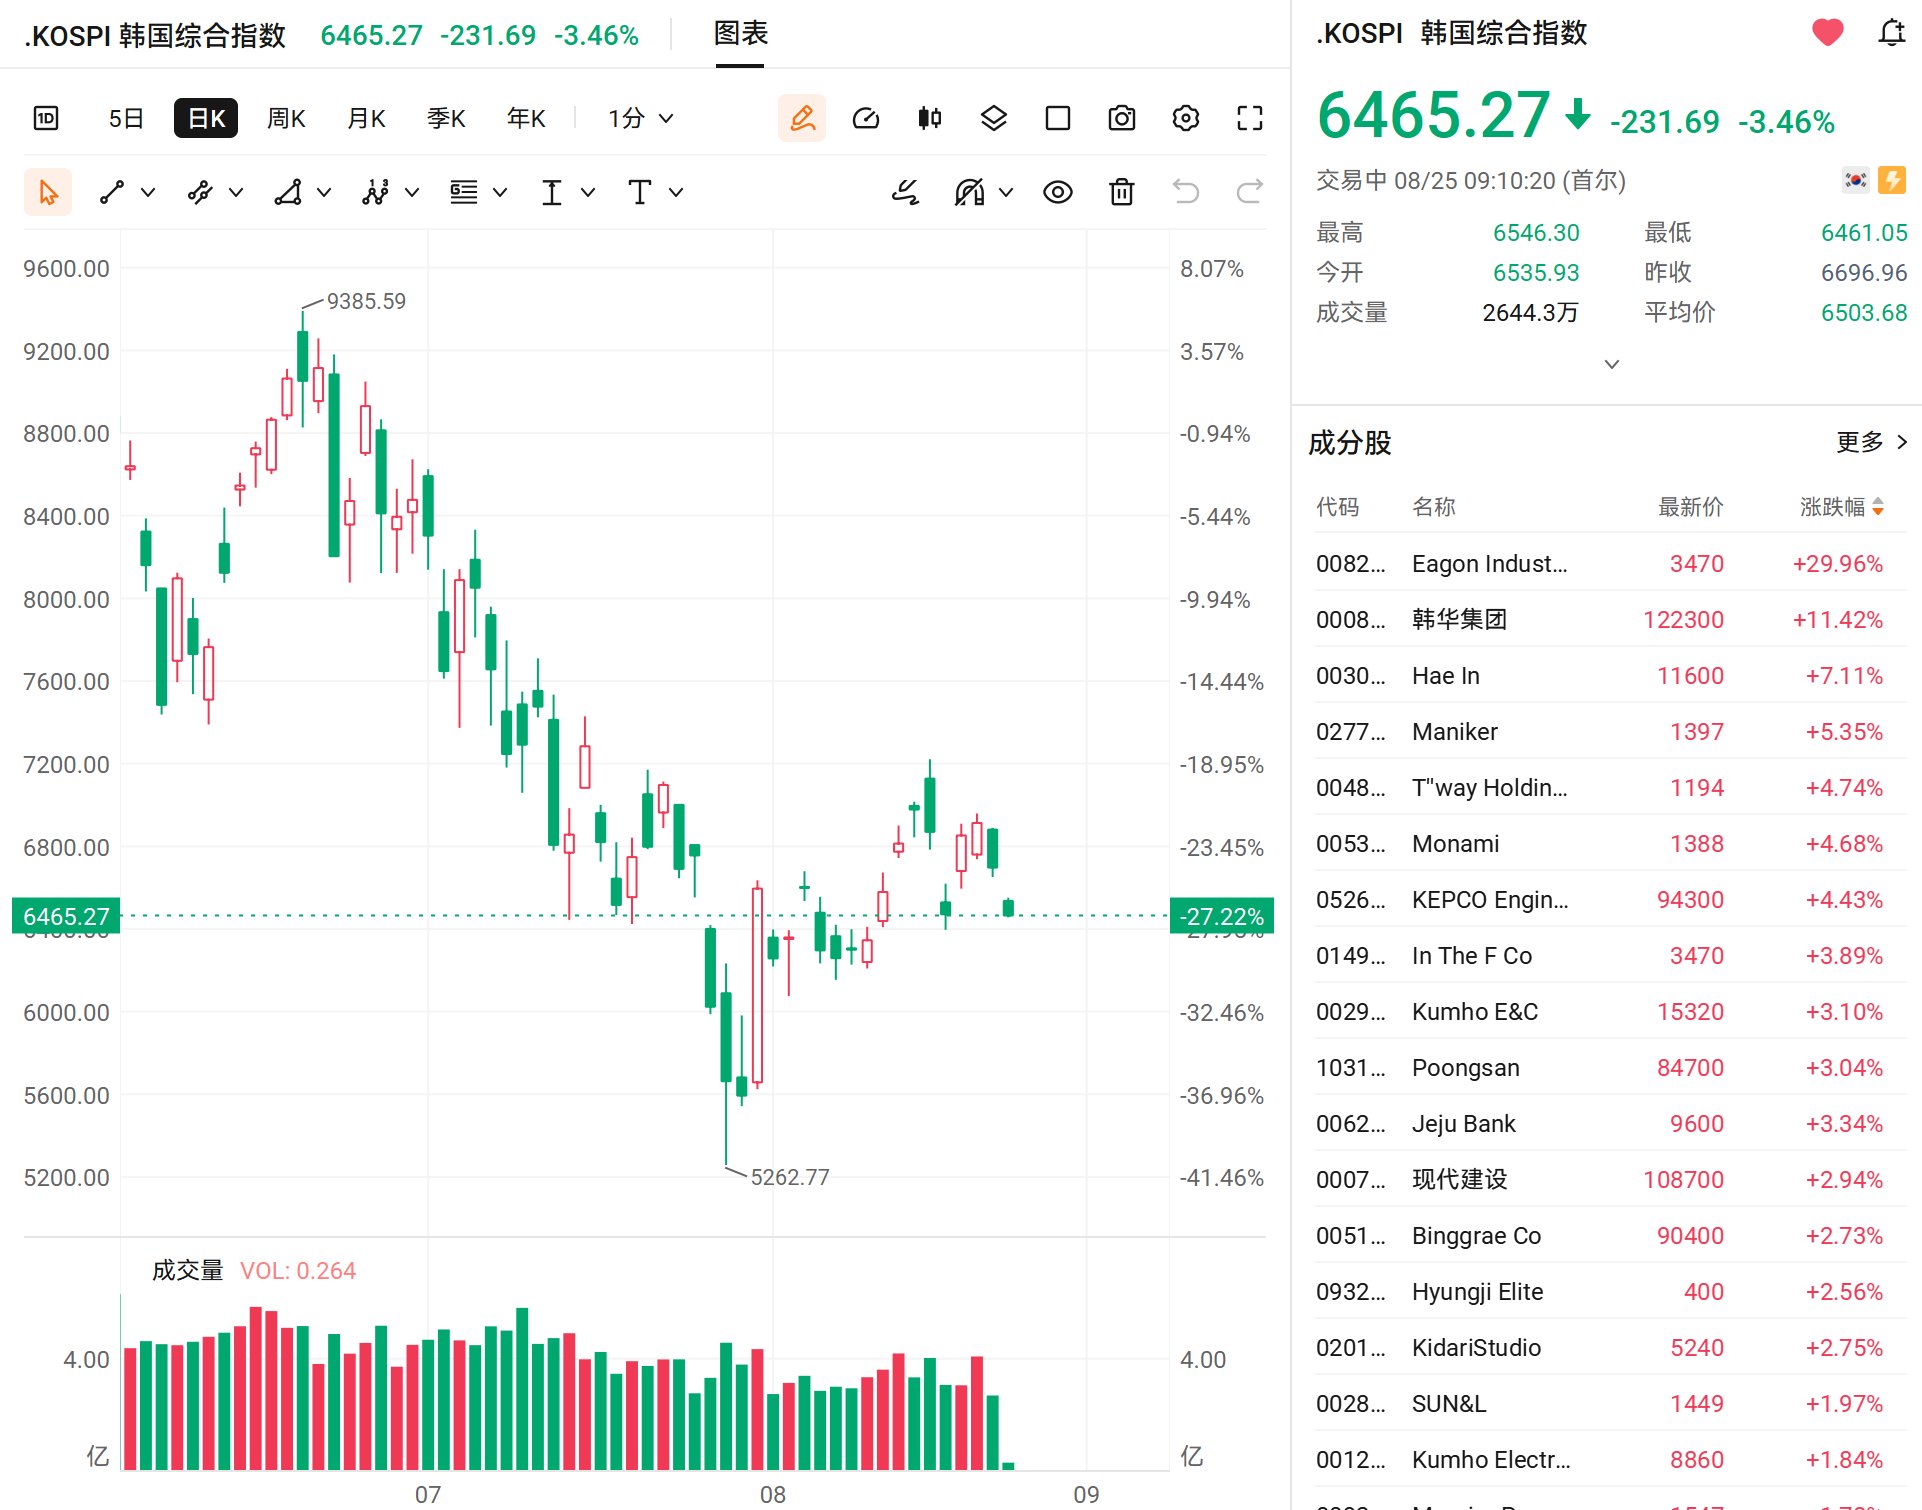Enter fullscreen chart mode
The width and height of the screenshot is (1922, 1510).
point(1250,118)
